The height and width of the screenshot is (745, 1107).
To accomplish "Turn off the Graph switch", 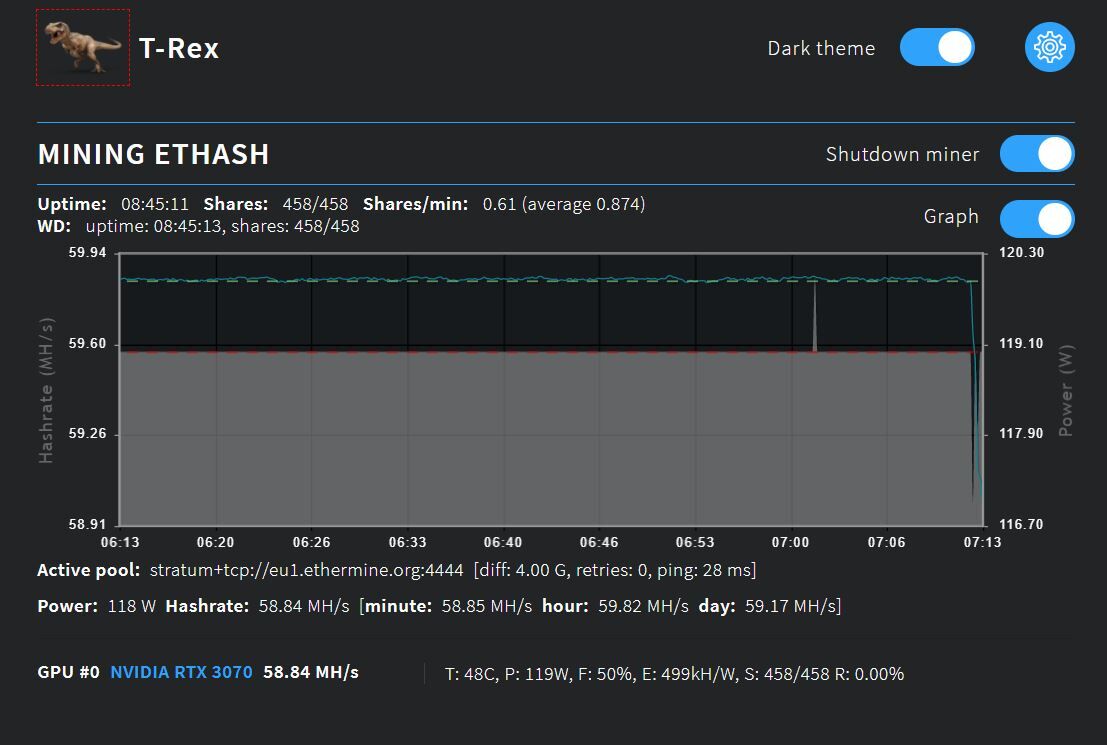I will (x=1037, y=218).
